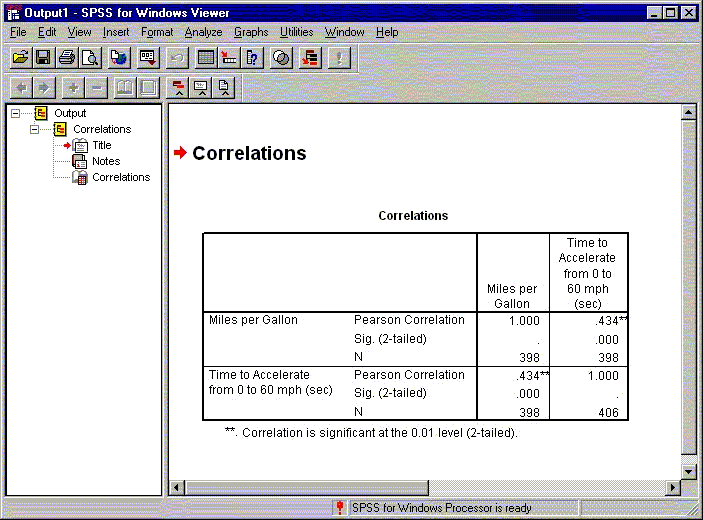Collapse the Output root node

click(x=16, y=113)
